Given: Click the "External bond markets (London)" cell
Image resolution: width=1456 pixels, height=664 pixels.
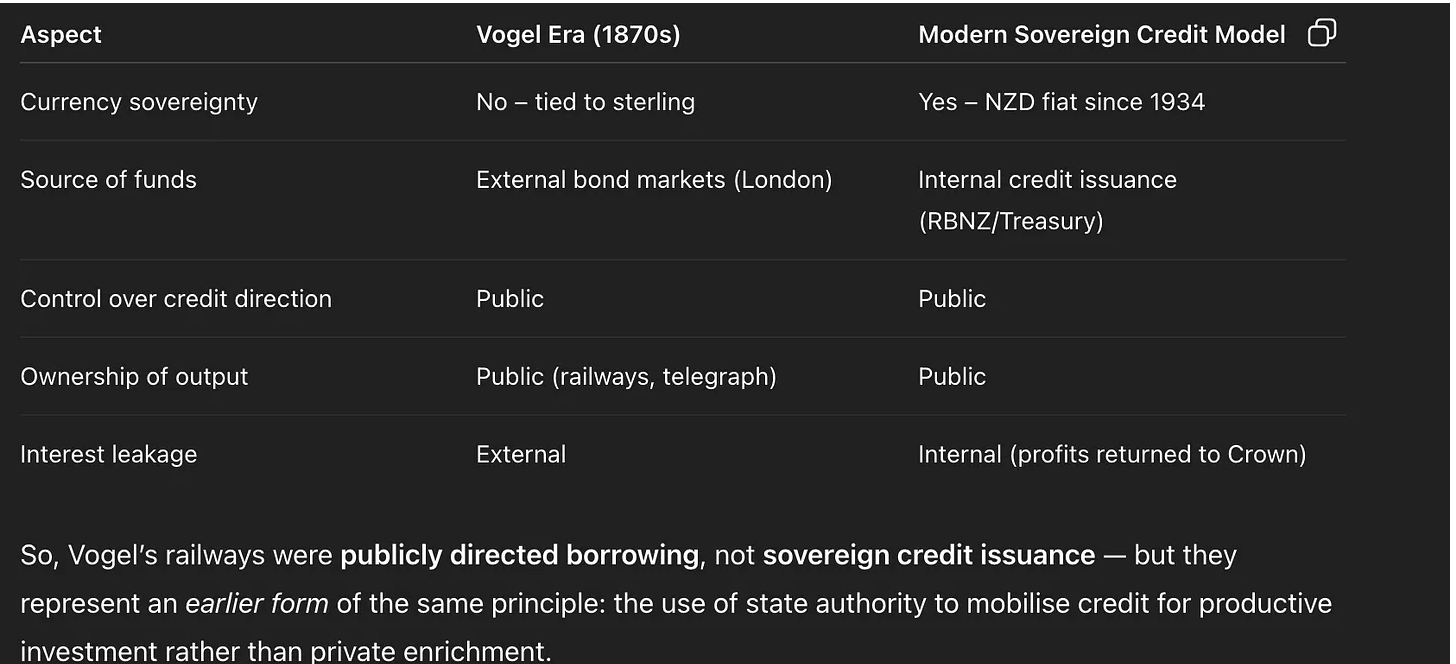Looking at the screenshot, I should (653, 180).
